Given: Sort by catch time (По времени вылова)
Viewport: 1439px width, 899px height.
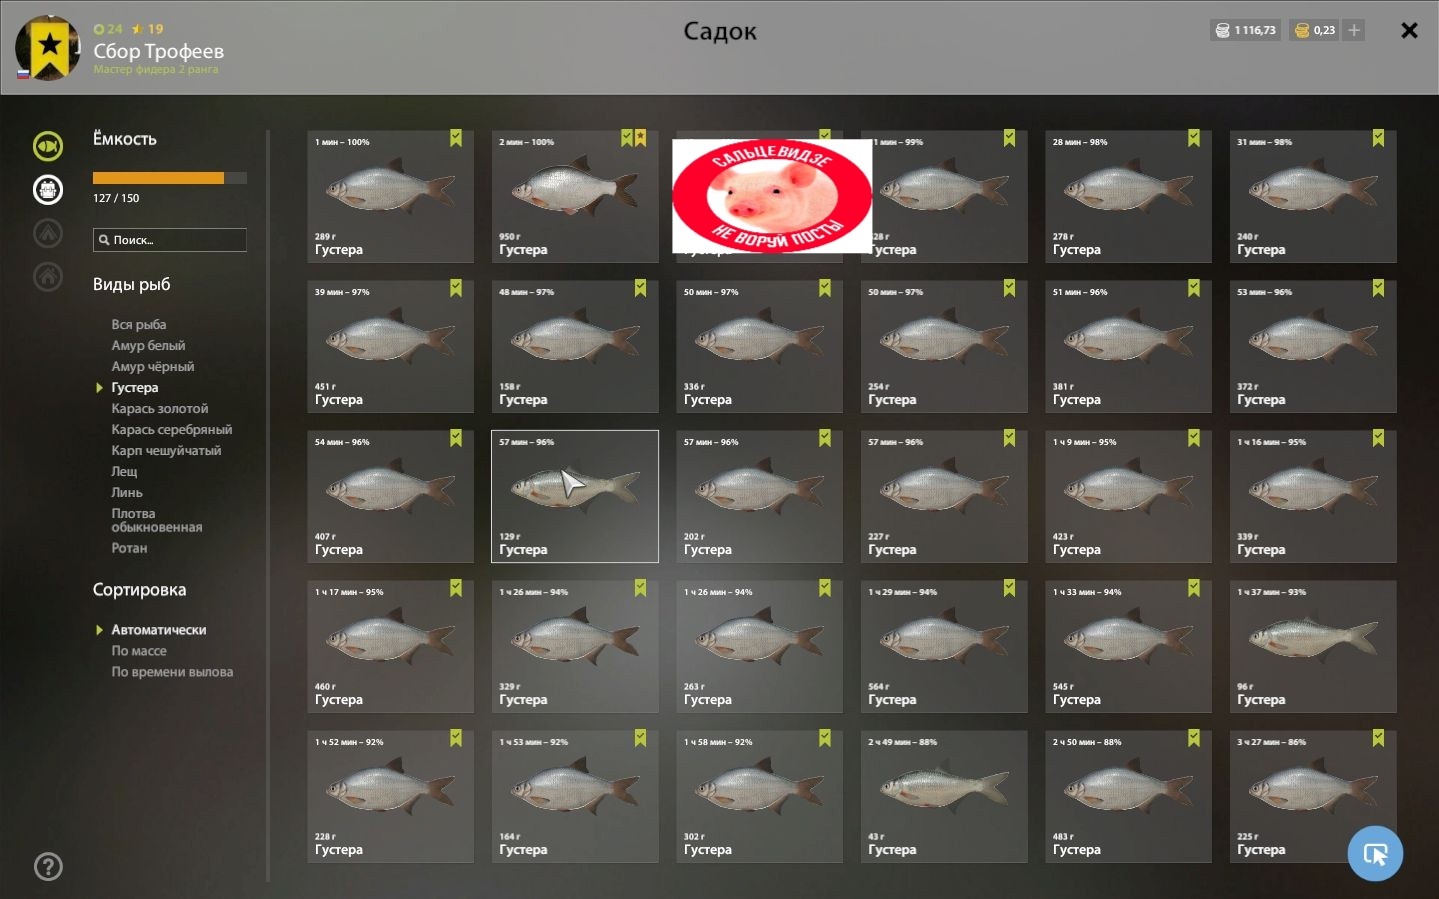Looking at the screenshot, I should pyautogui.click(x=172, y=671).
